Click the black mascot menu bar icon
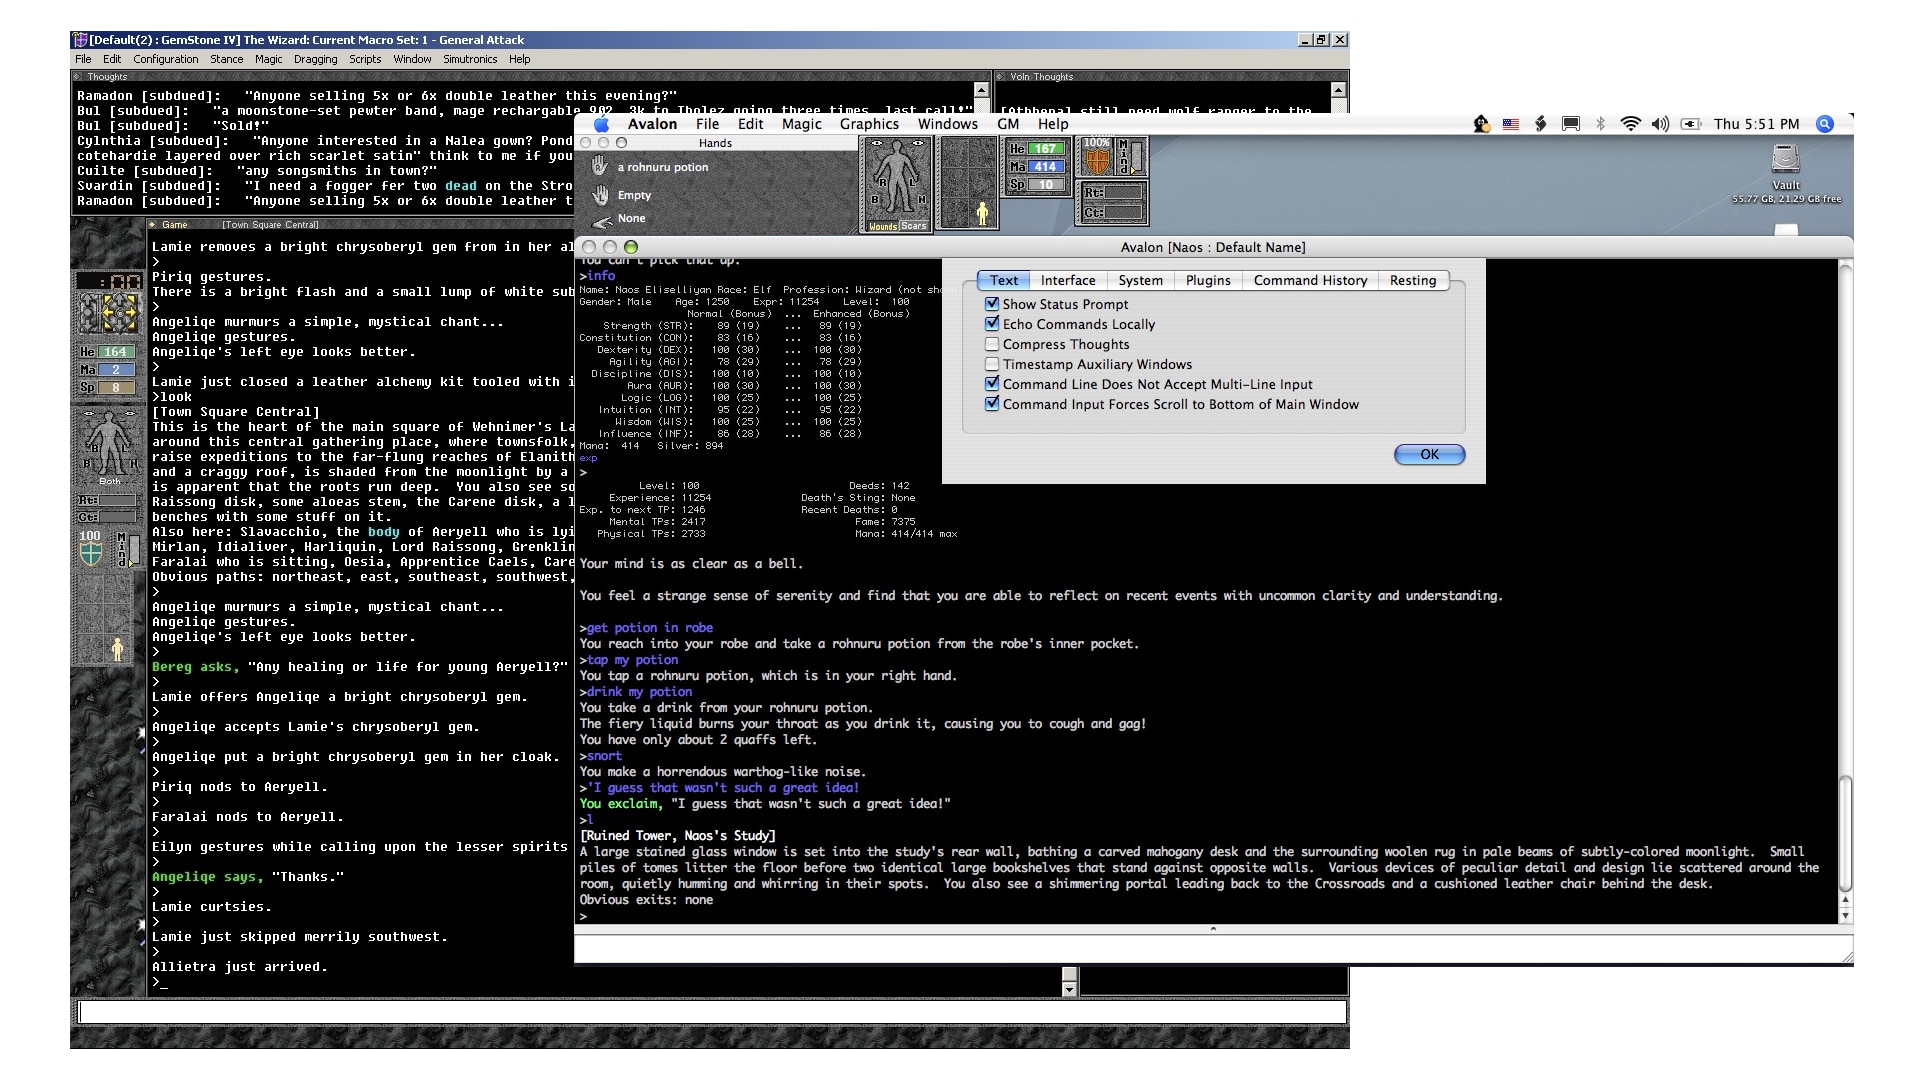The image size is (1920, 1080). tap(1481, 124)
